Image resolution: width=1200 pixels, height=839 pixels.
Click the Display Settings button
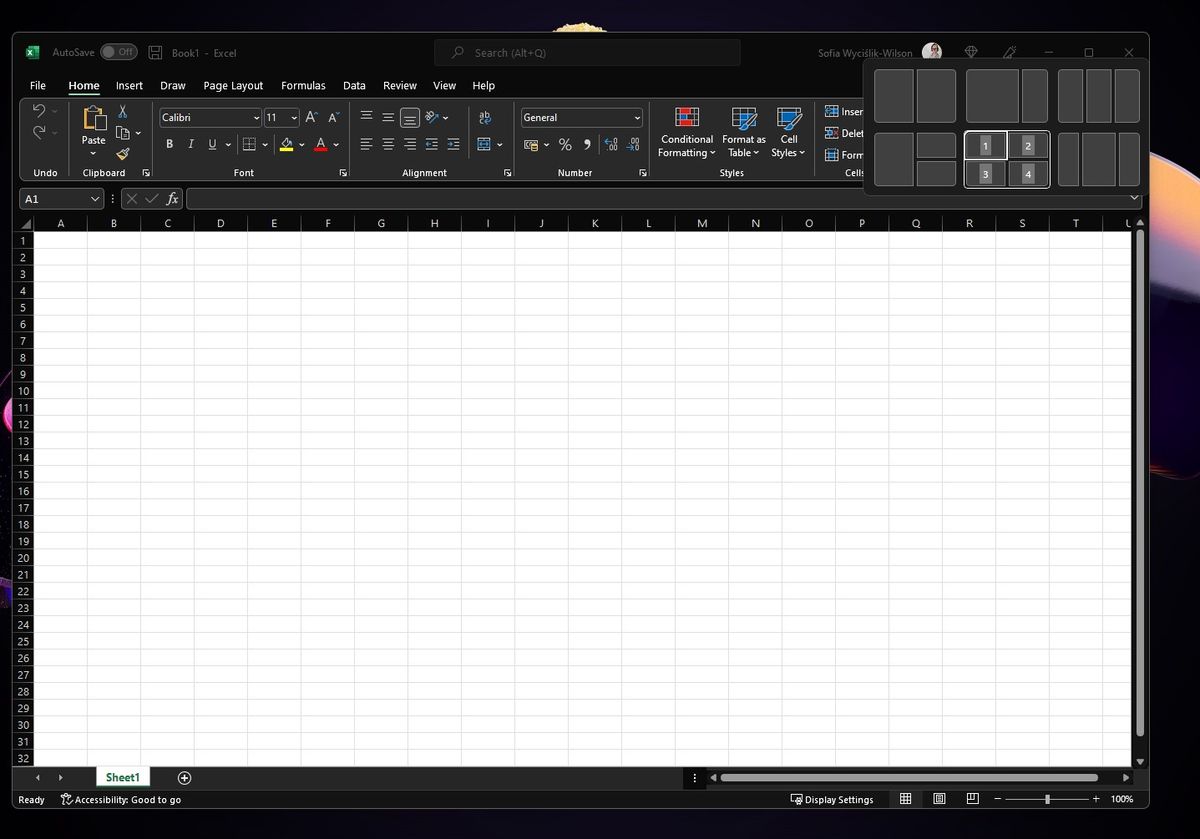click(833, 799)
